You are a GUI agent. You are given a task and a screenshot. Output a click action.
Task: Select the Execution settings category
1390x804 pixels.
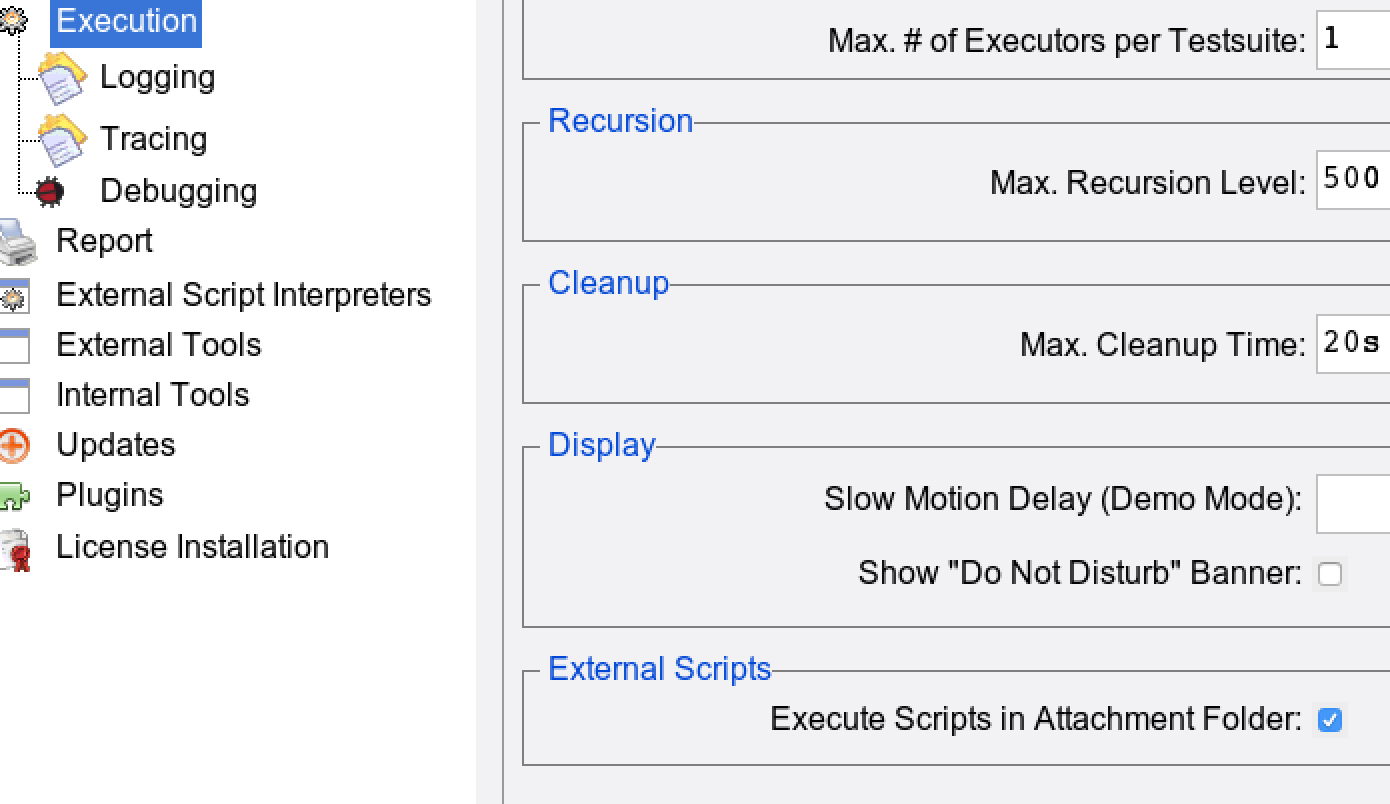click(126, 21)
